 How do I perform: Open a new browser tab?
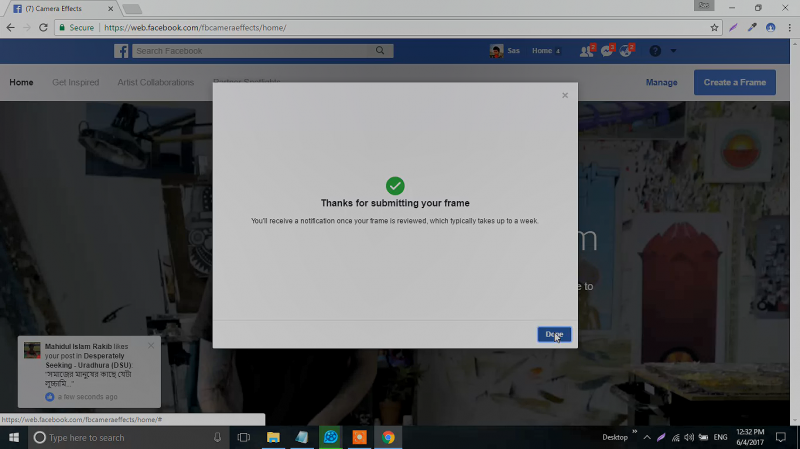pos(132,9)
